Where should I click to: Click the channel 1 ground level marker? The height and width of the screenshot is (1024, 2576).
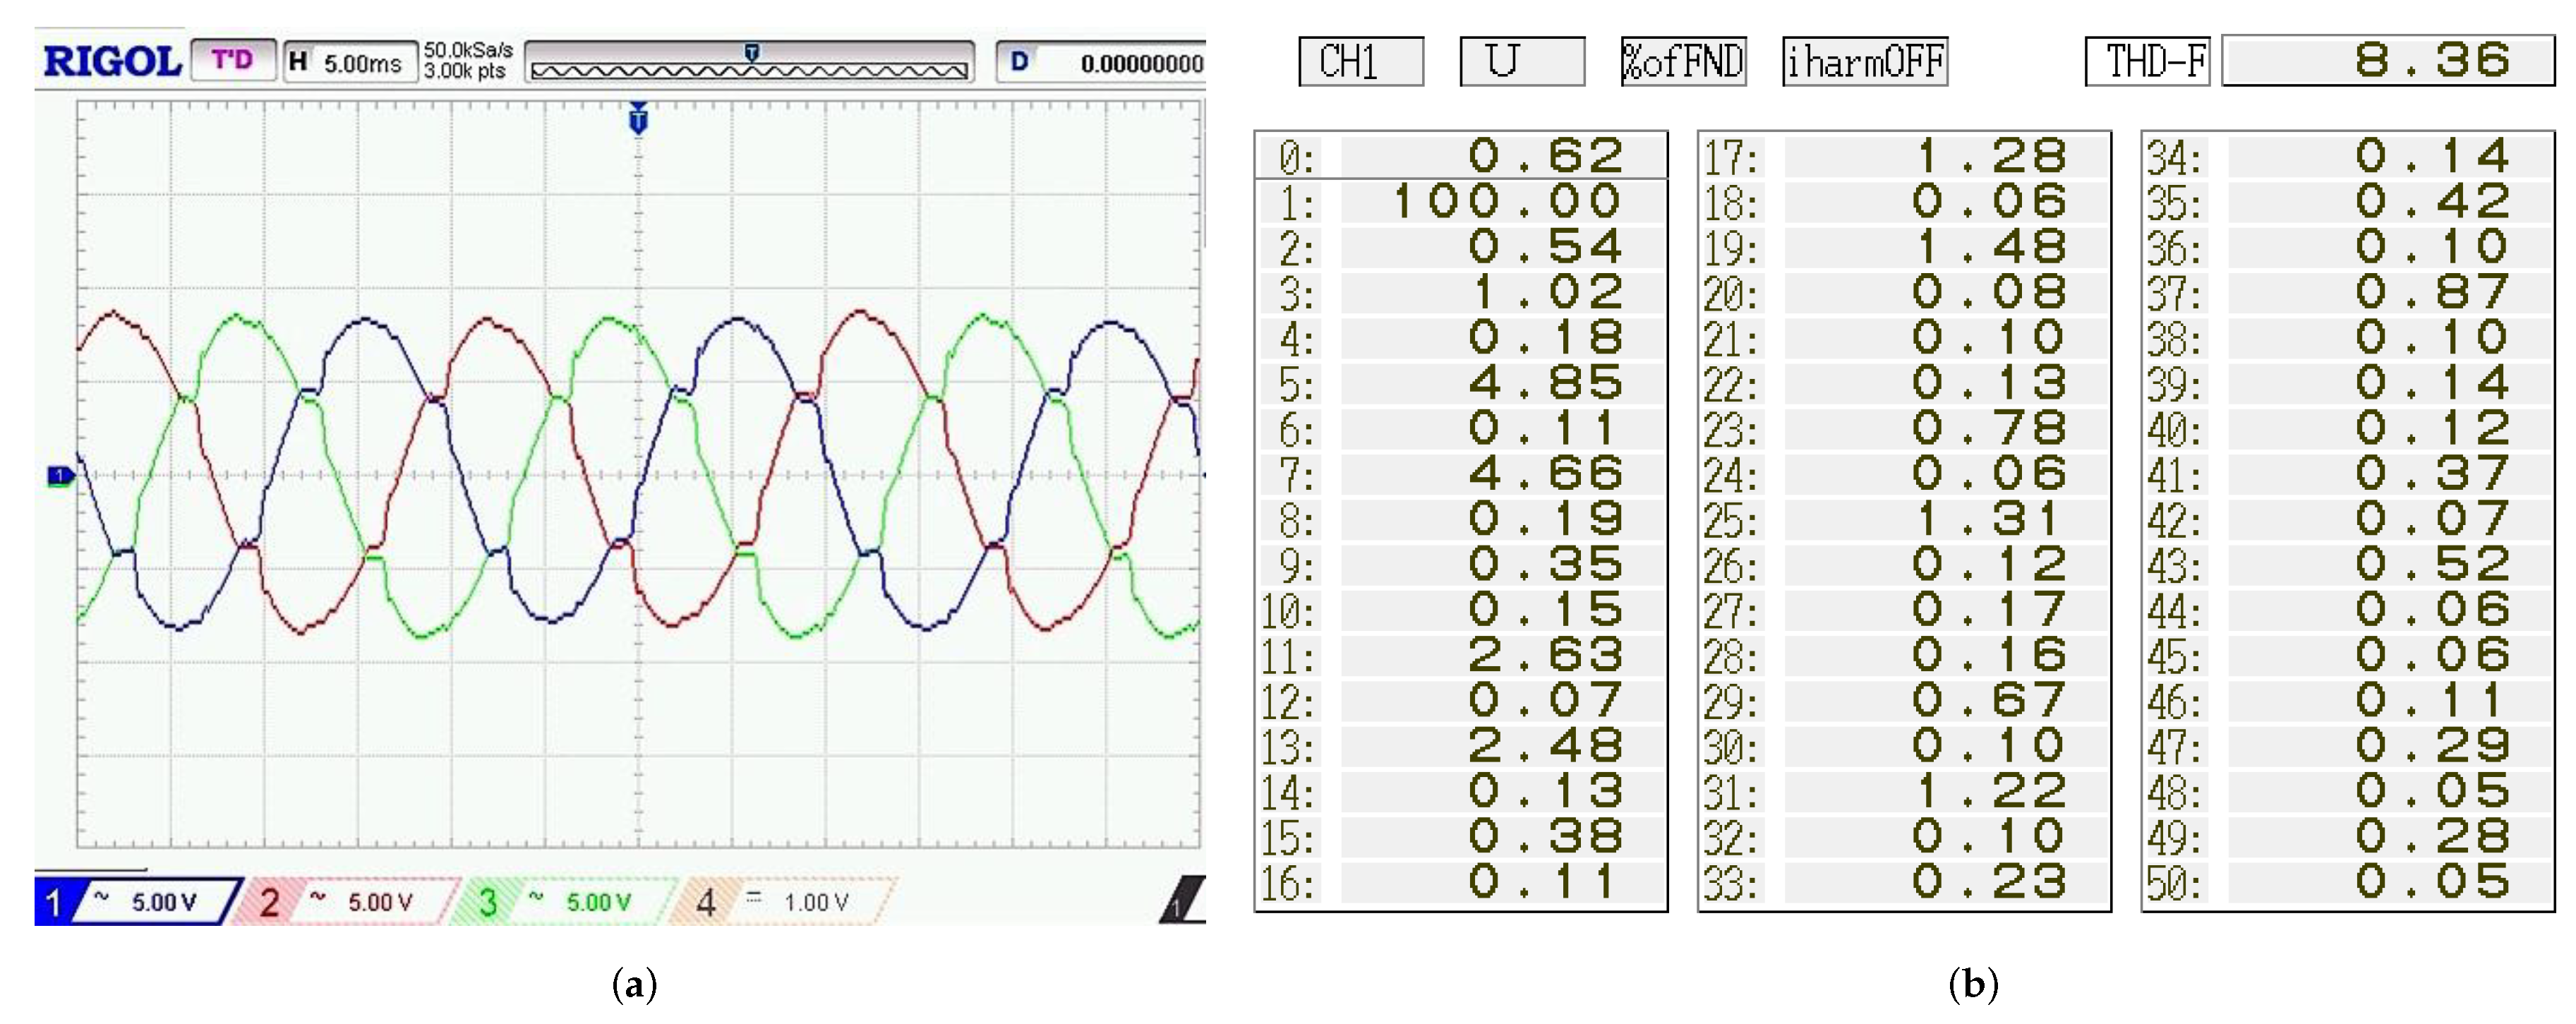[61, 476]
